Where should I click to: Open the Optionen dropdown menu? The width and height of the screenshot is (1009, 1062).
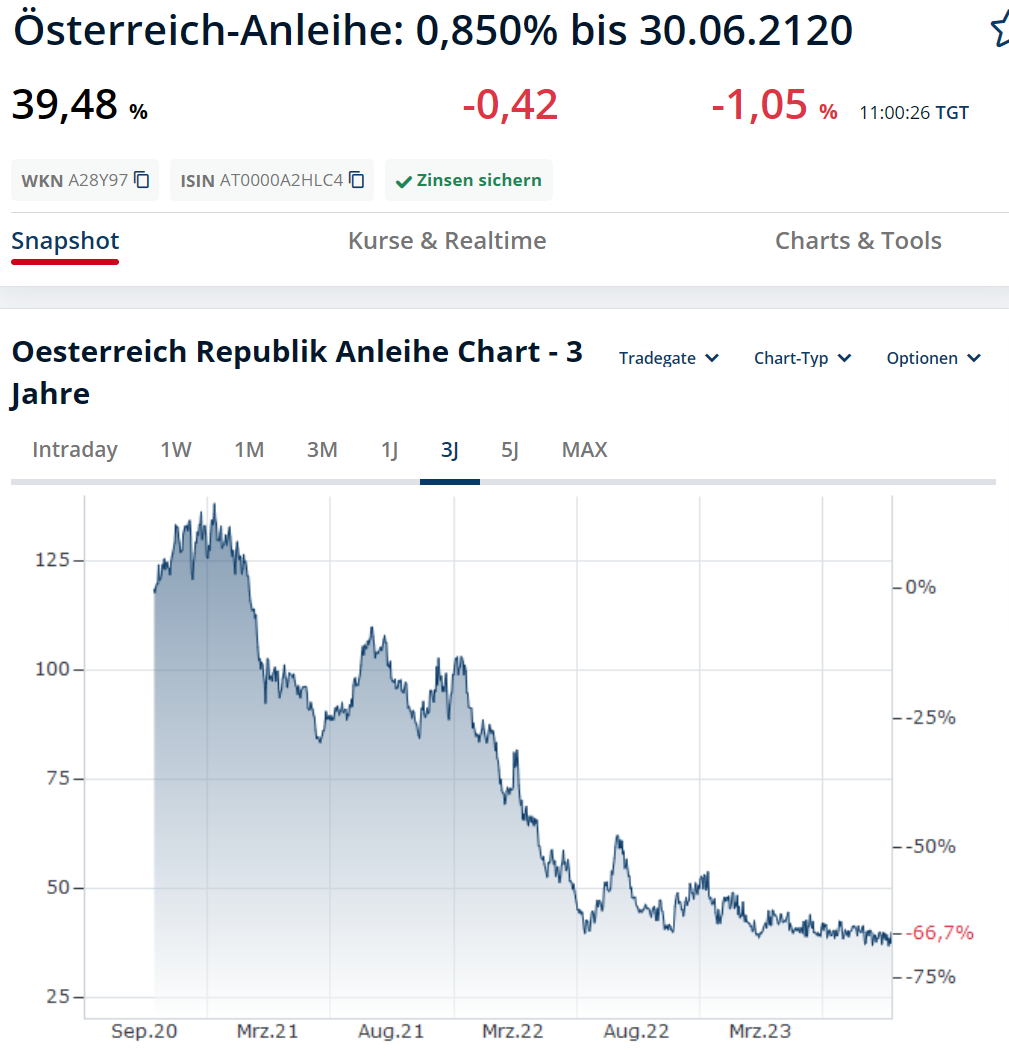(933, 358)
